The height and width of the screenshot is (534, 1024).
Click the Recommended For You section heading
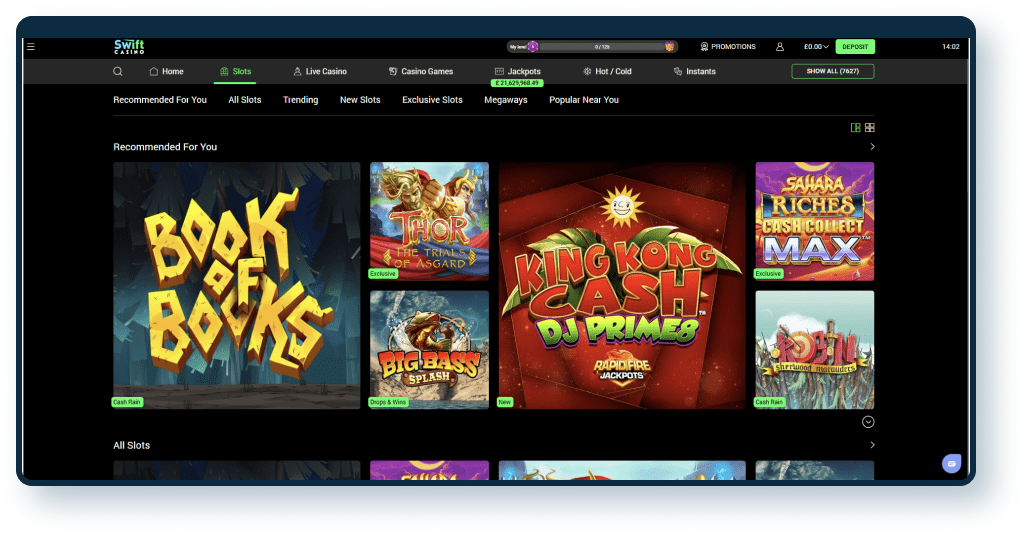(x=165, y=147)
